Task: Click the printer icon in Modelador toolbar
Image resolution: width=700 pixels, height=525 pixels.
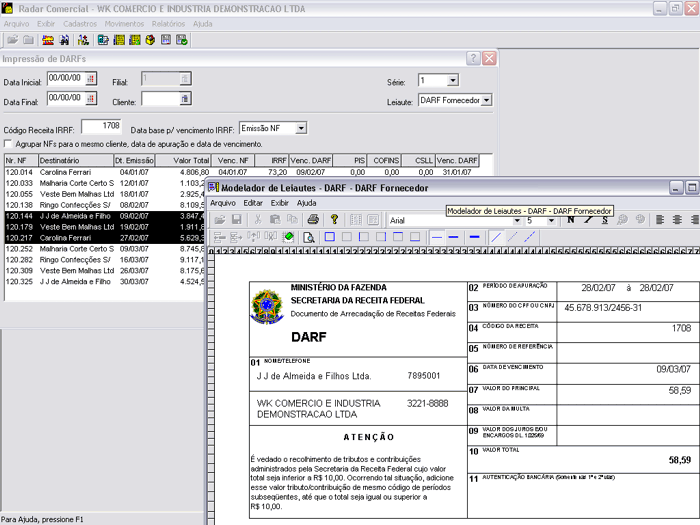Action: point(313,219)
